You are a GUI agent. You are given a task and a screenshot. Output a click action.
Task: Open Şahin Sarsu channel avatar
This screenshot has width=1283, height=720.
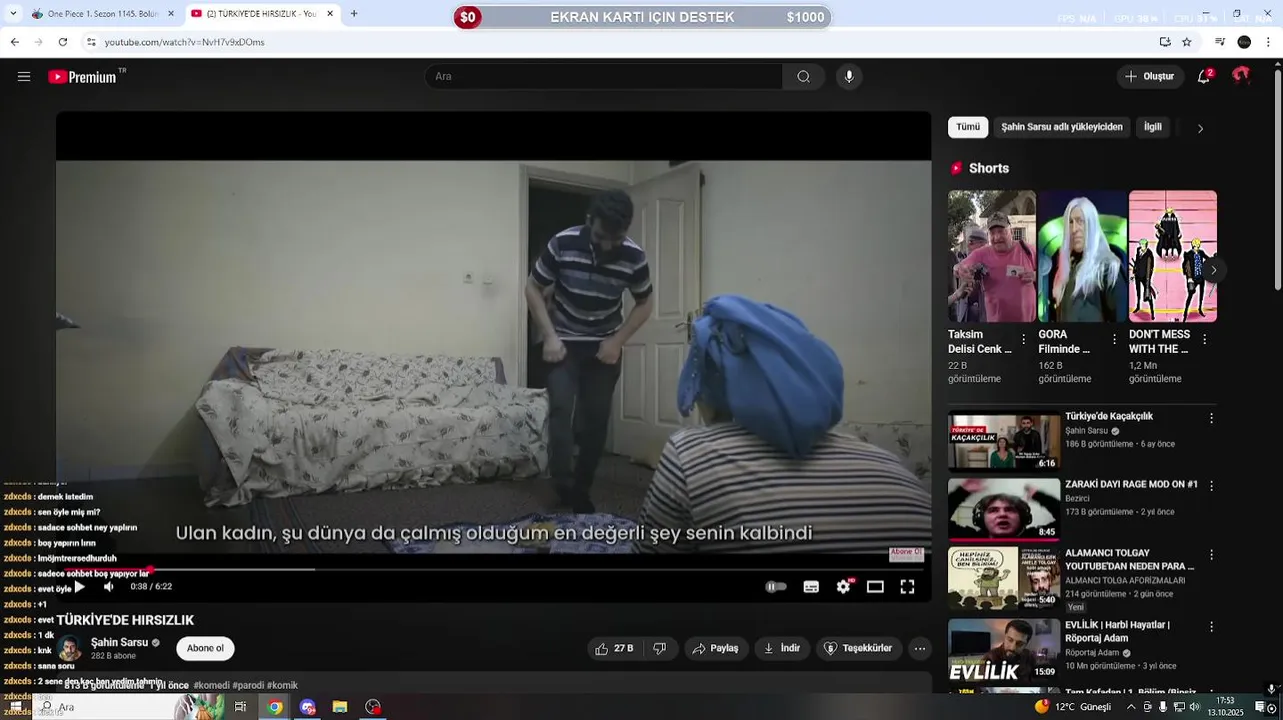69,648
